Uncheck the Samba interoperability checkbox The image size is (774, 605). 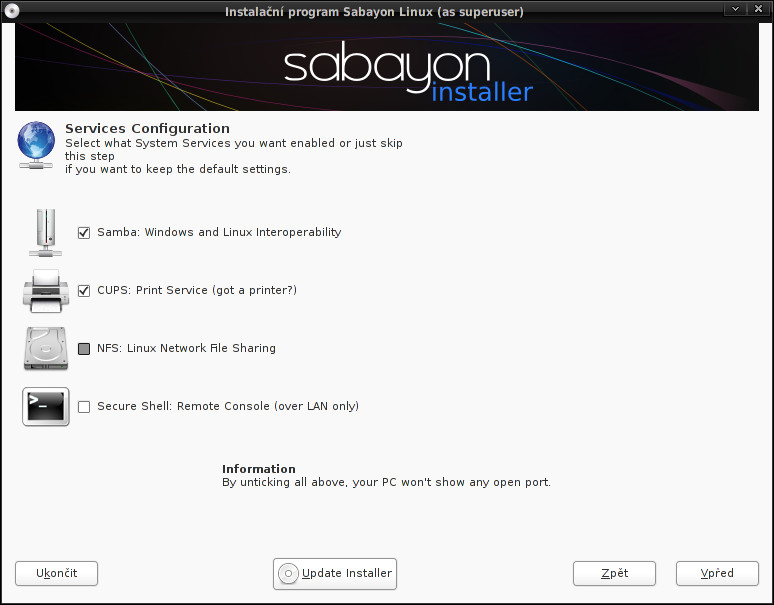[x=84, y=233]
